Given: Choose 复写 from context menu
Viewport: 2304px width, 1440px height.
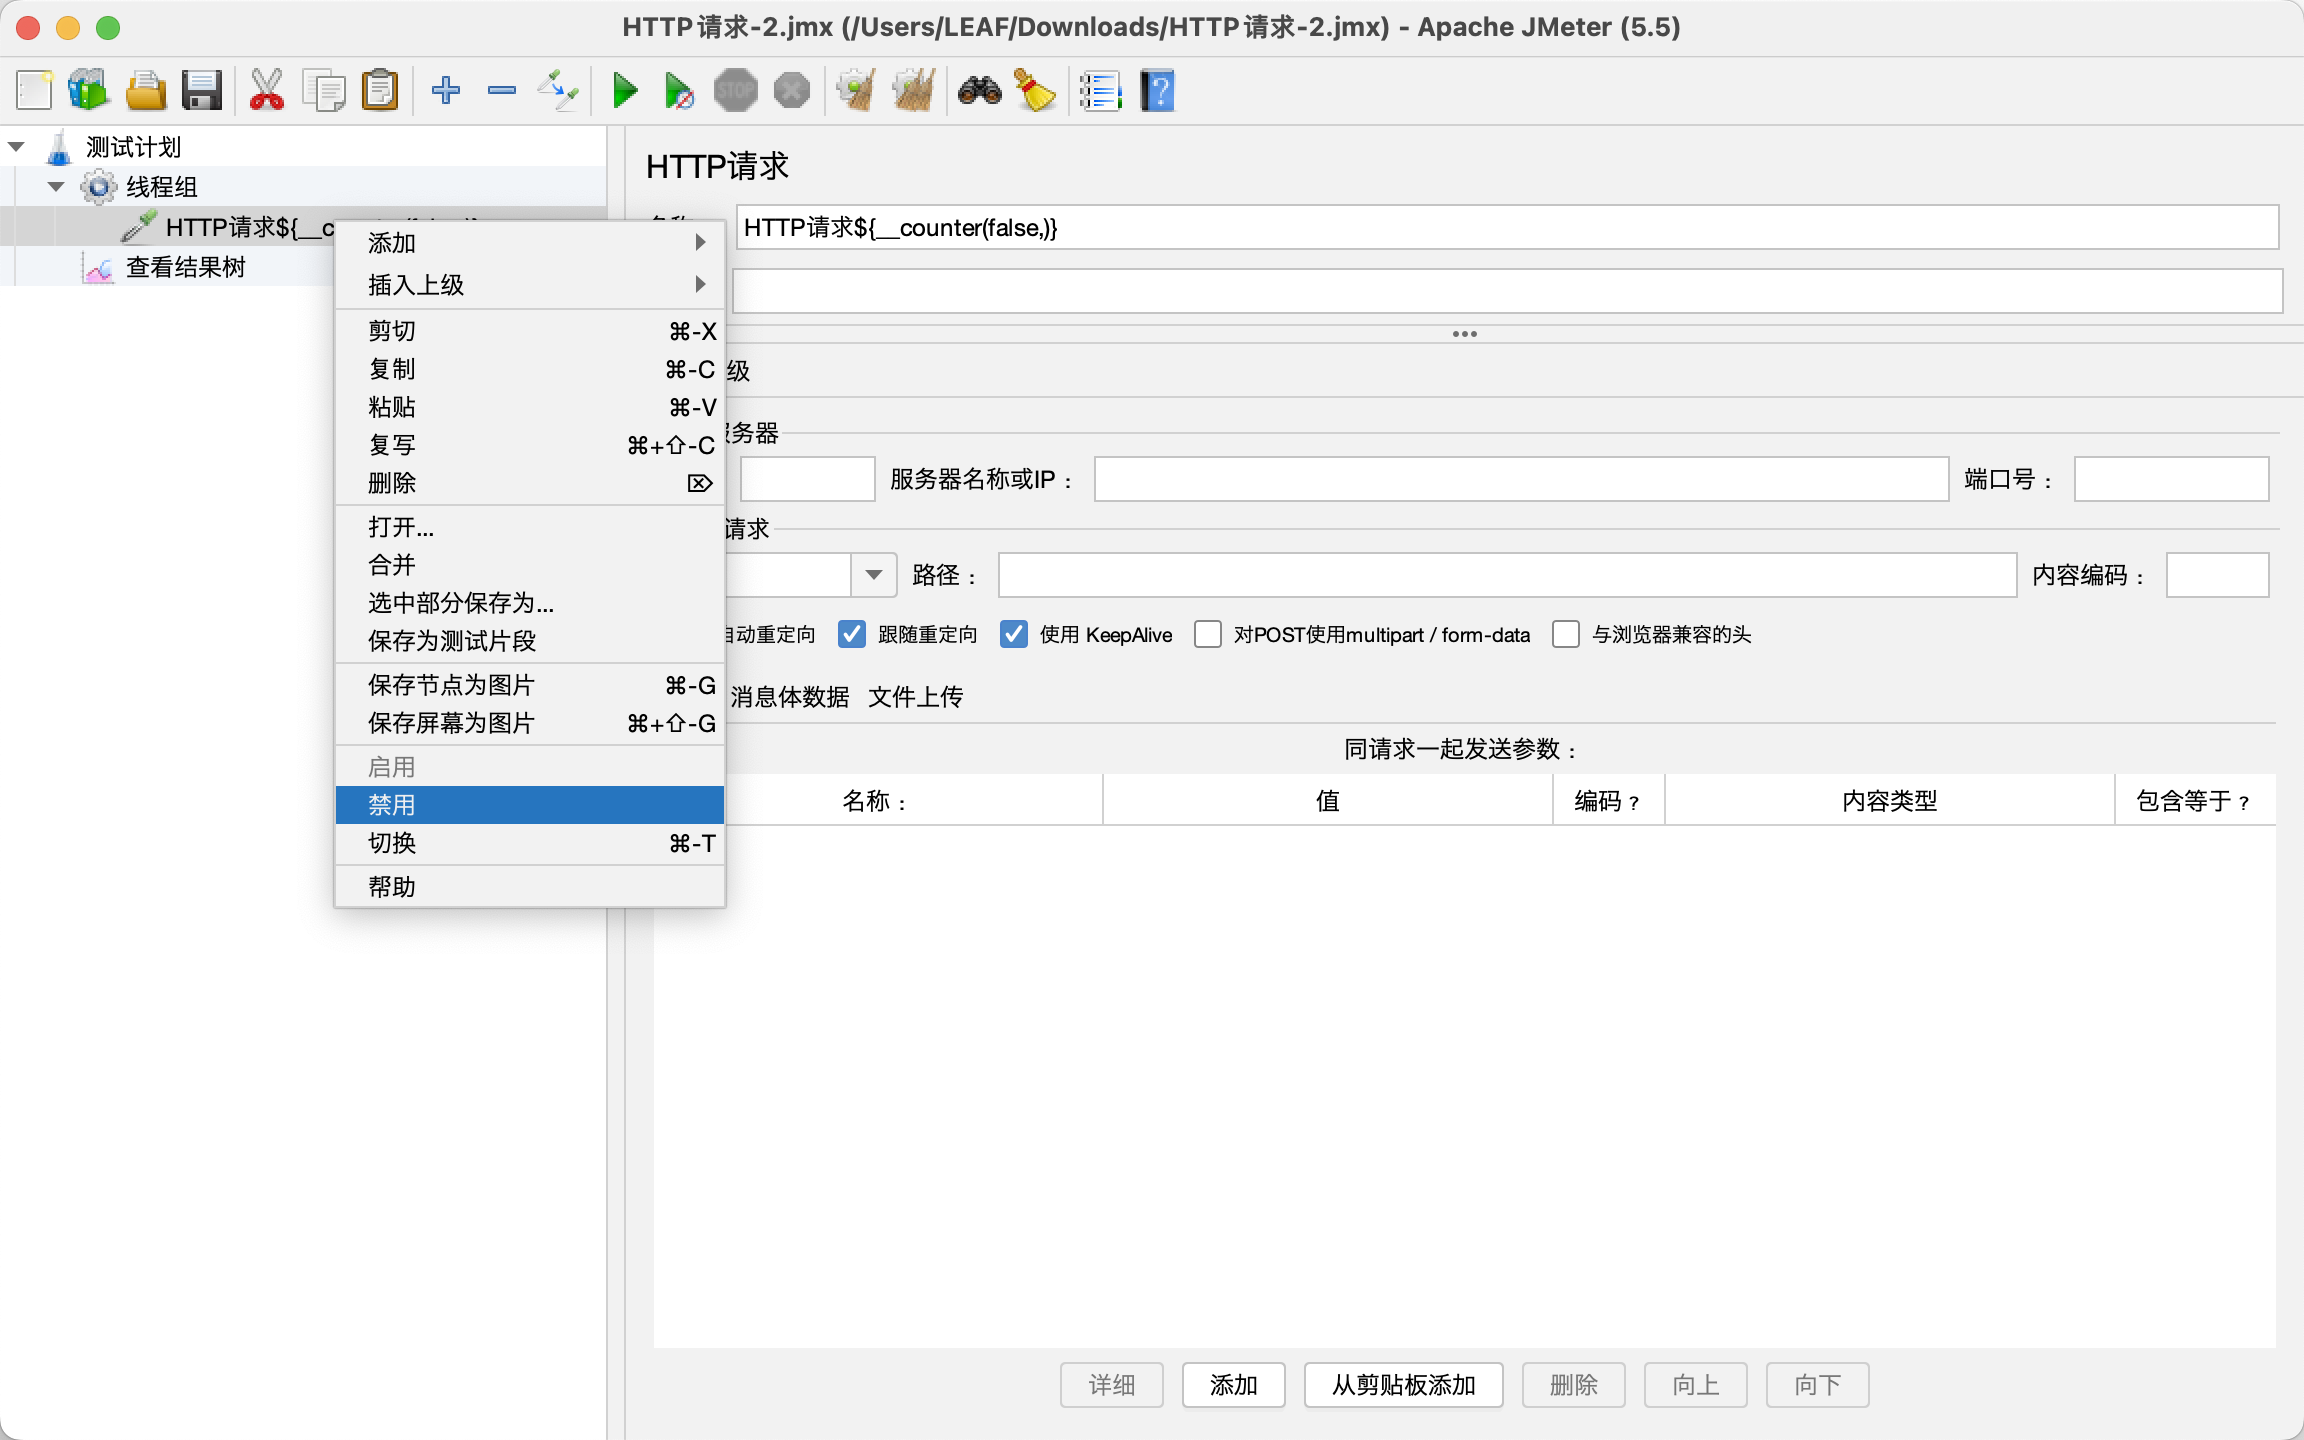Looking at the screenshot, I should 530,445.
